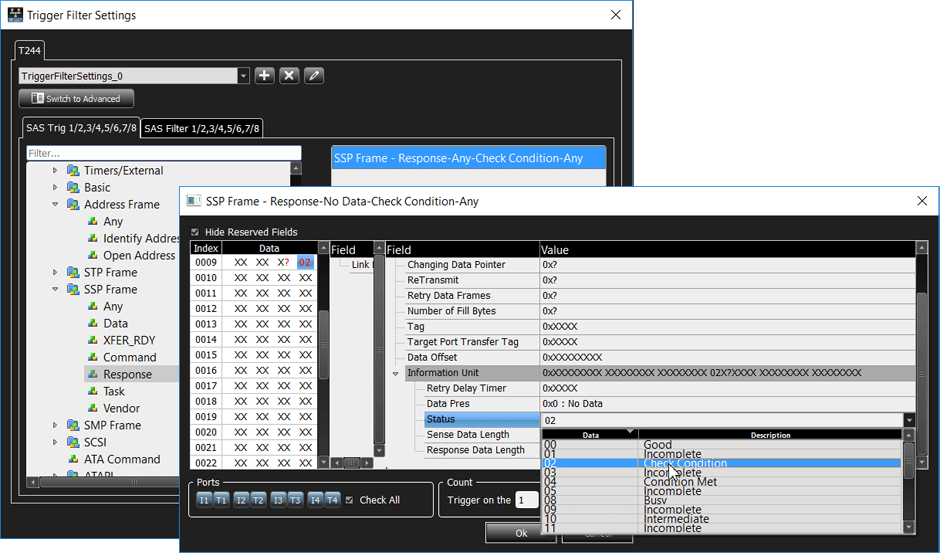Toggle the Check All ports checkbox
Viewport: 940px width, 556px height.
click(349, 500)
